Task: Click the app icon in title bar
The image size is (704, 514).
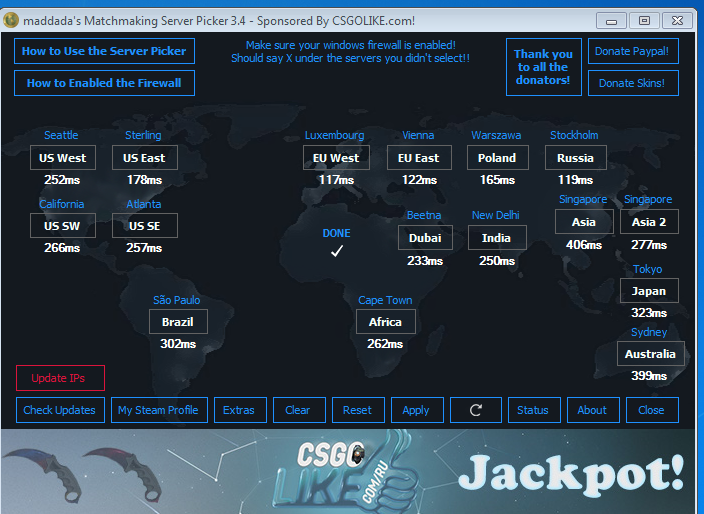Action: [11, 20]
